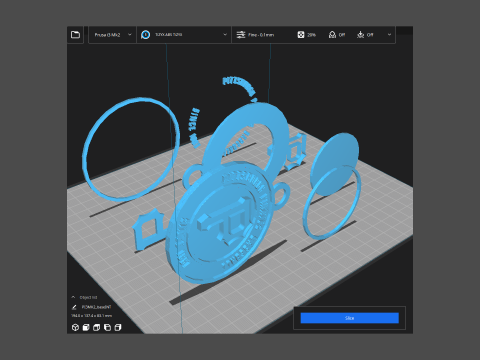Expand the material and nozzle selection dropdown
The height and width of the screenshot is (360, 480).
click(x=225, y=35)
